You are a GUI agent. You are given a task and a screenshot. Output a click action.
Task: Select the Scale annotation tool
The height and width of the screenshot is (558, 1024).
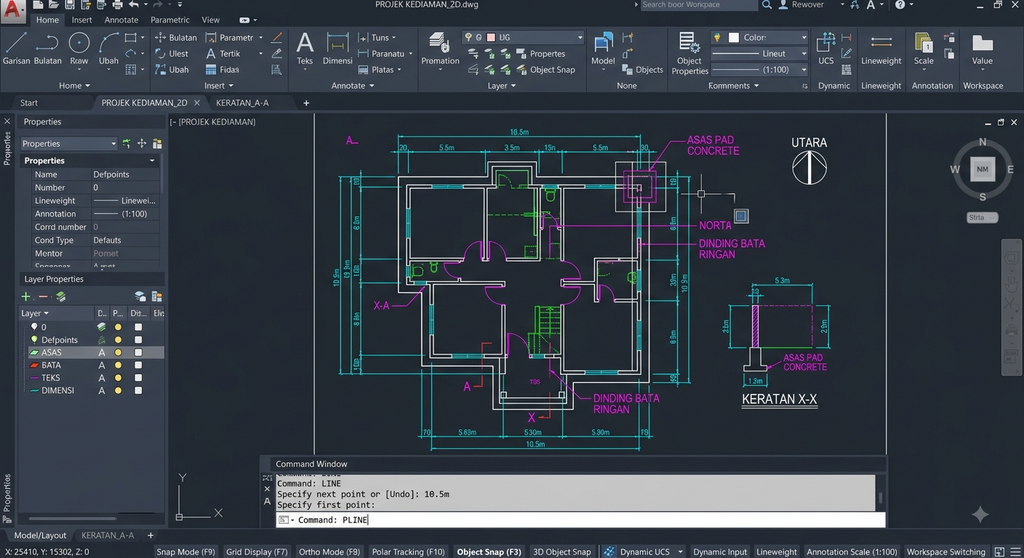click(x=923, y=49)
